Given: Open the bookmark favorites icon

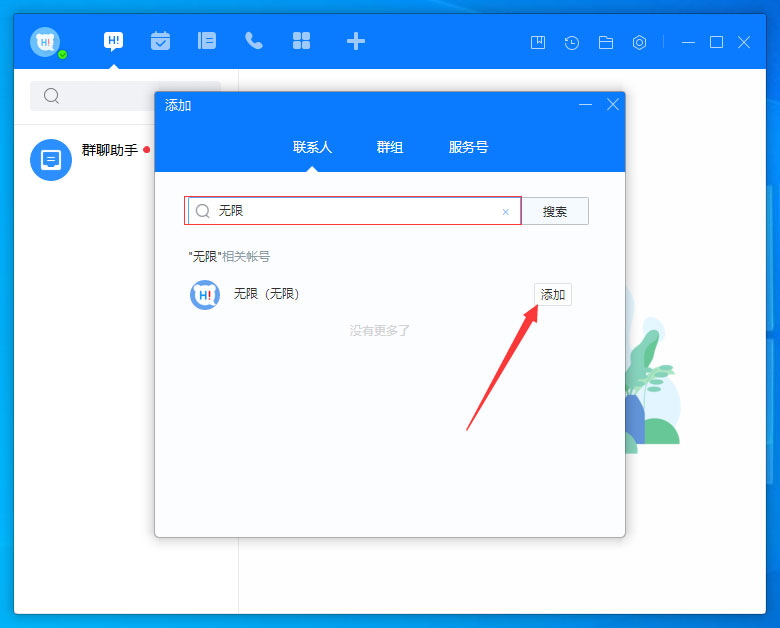Looking at the screenshot, I should tap(538, 42).
